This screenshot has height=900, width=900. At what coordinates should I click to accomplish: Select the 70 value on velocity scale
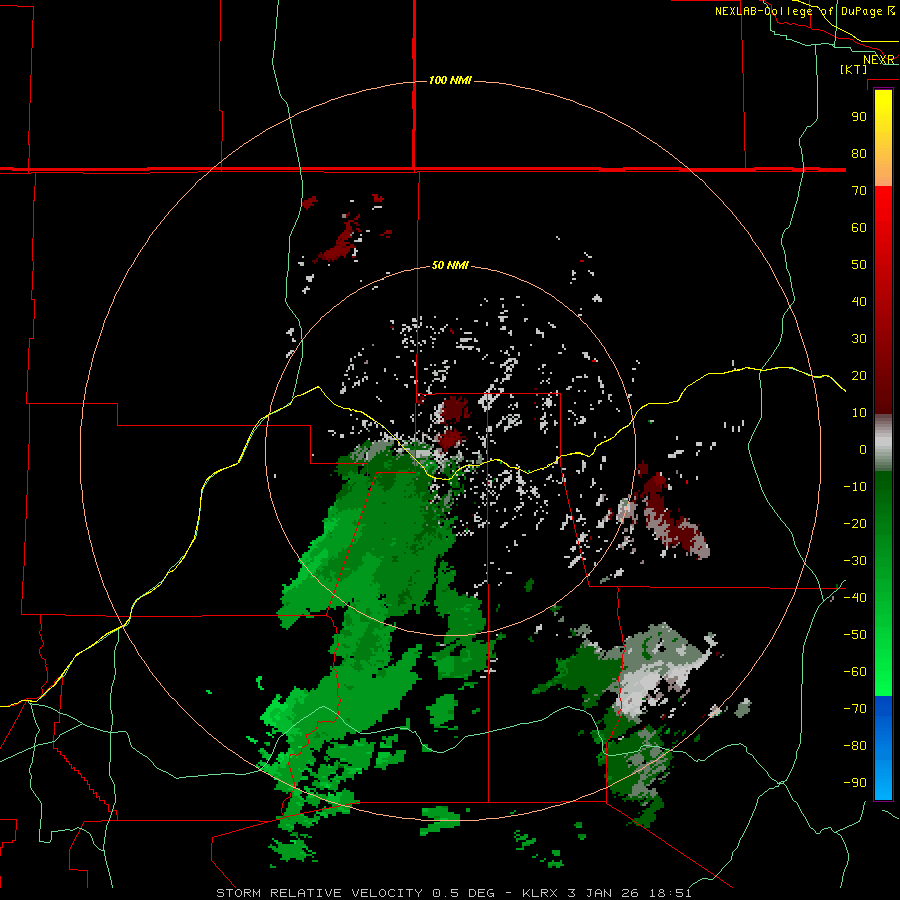coord(859,191)
